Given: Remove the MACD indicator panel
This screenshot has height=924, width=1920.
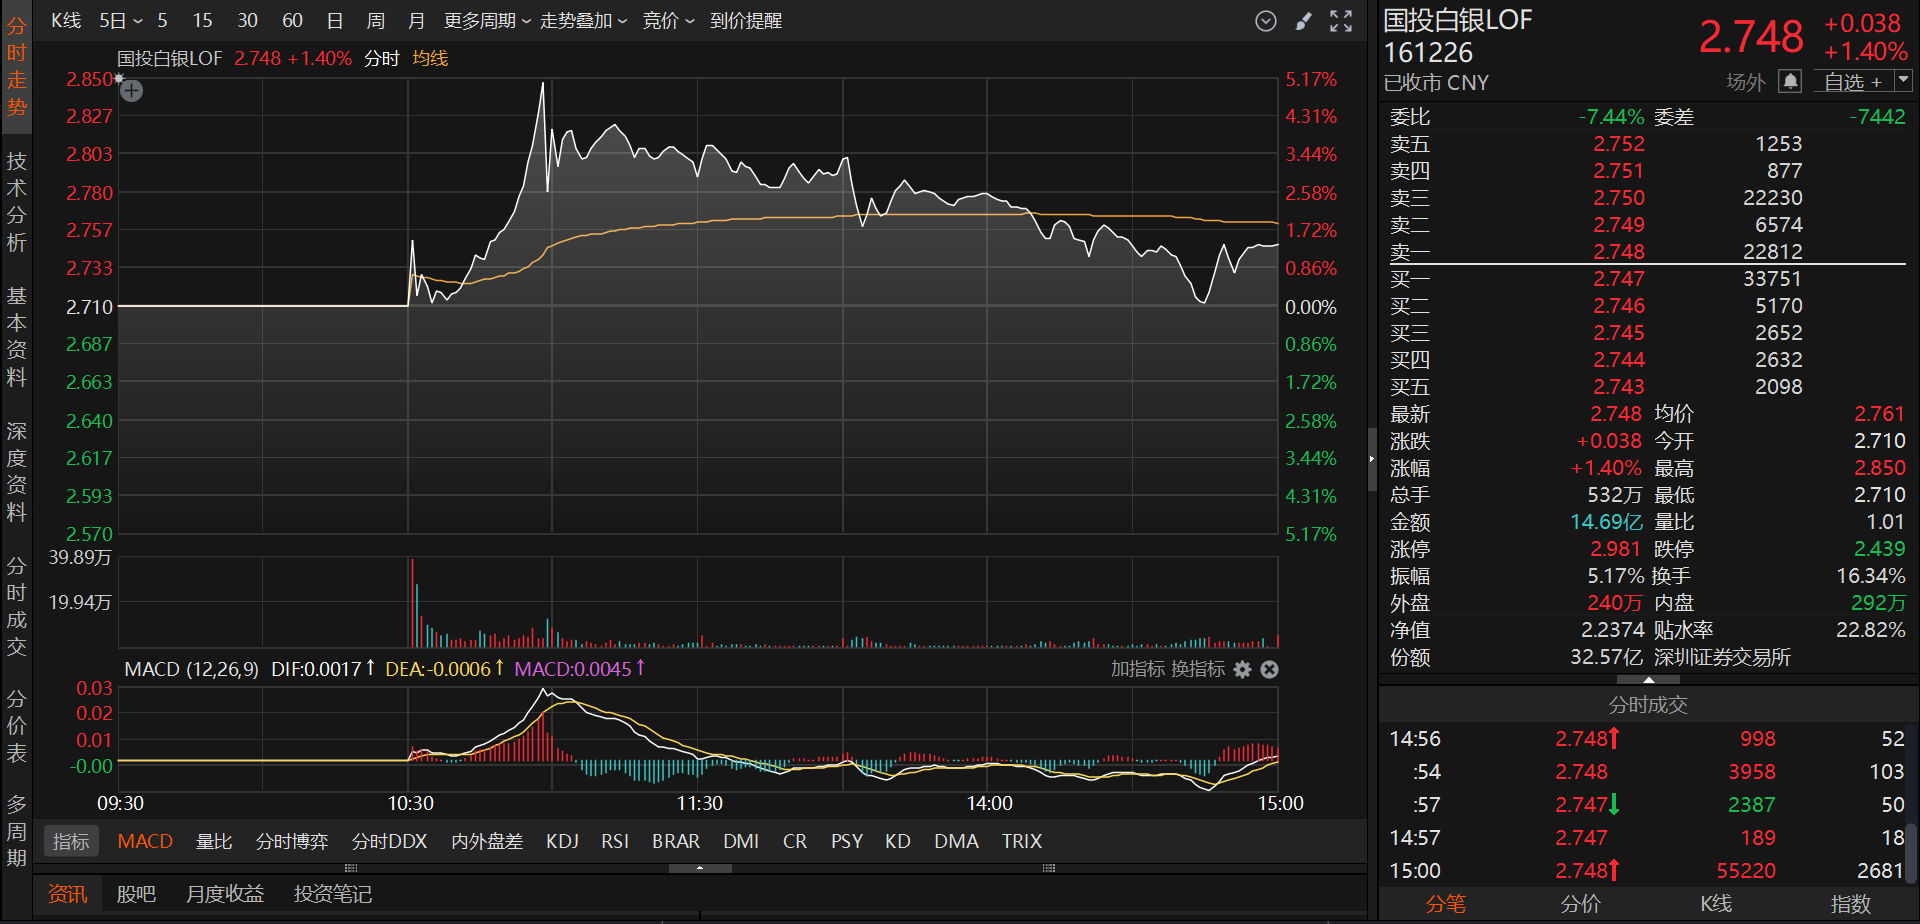Looking at the screenshot, I should pos(1269,669).
